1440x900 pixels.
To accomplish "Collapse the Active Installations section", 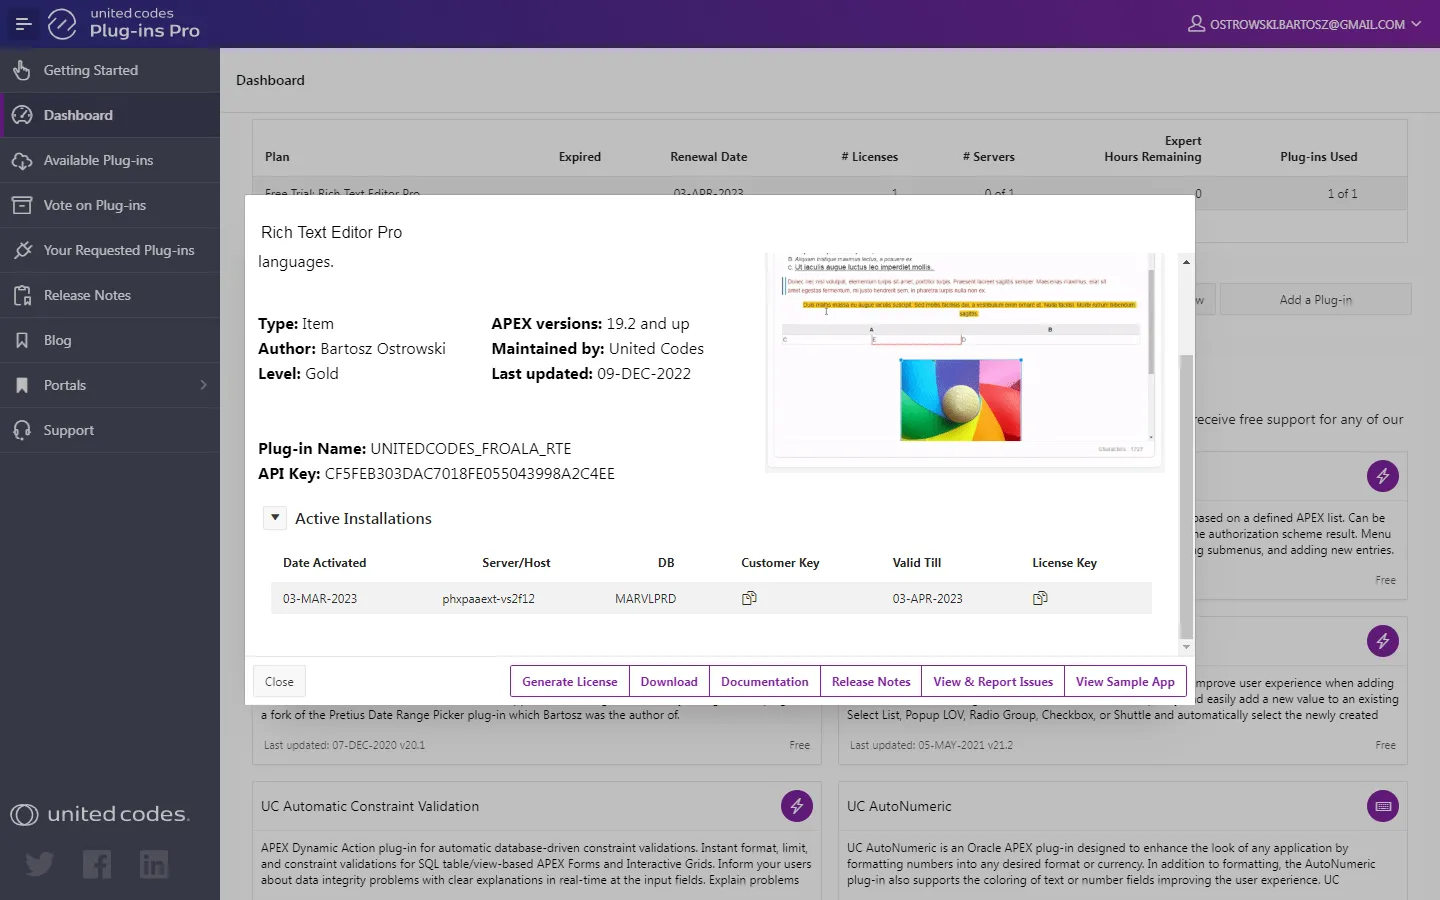I will 275,518.
